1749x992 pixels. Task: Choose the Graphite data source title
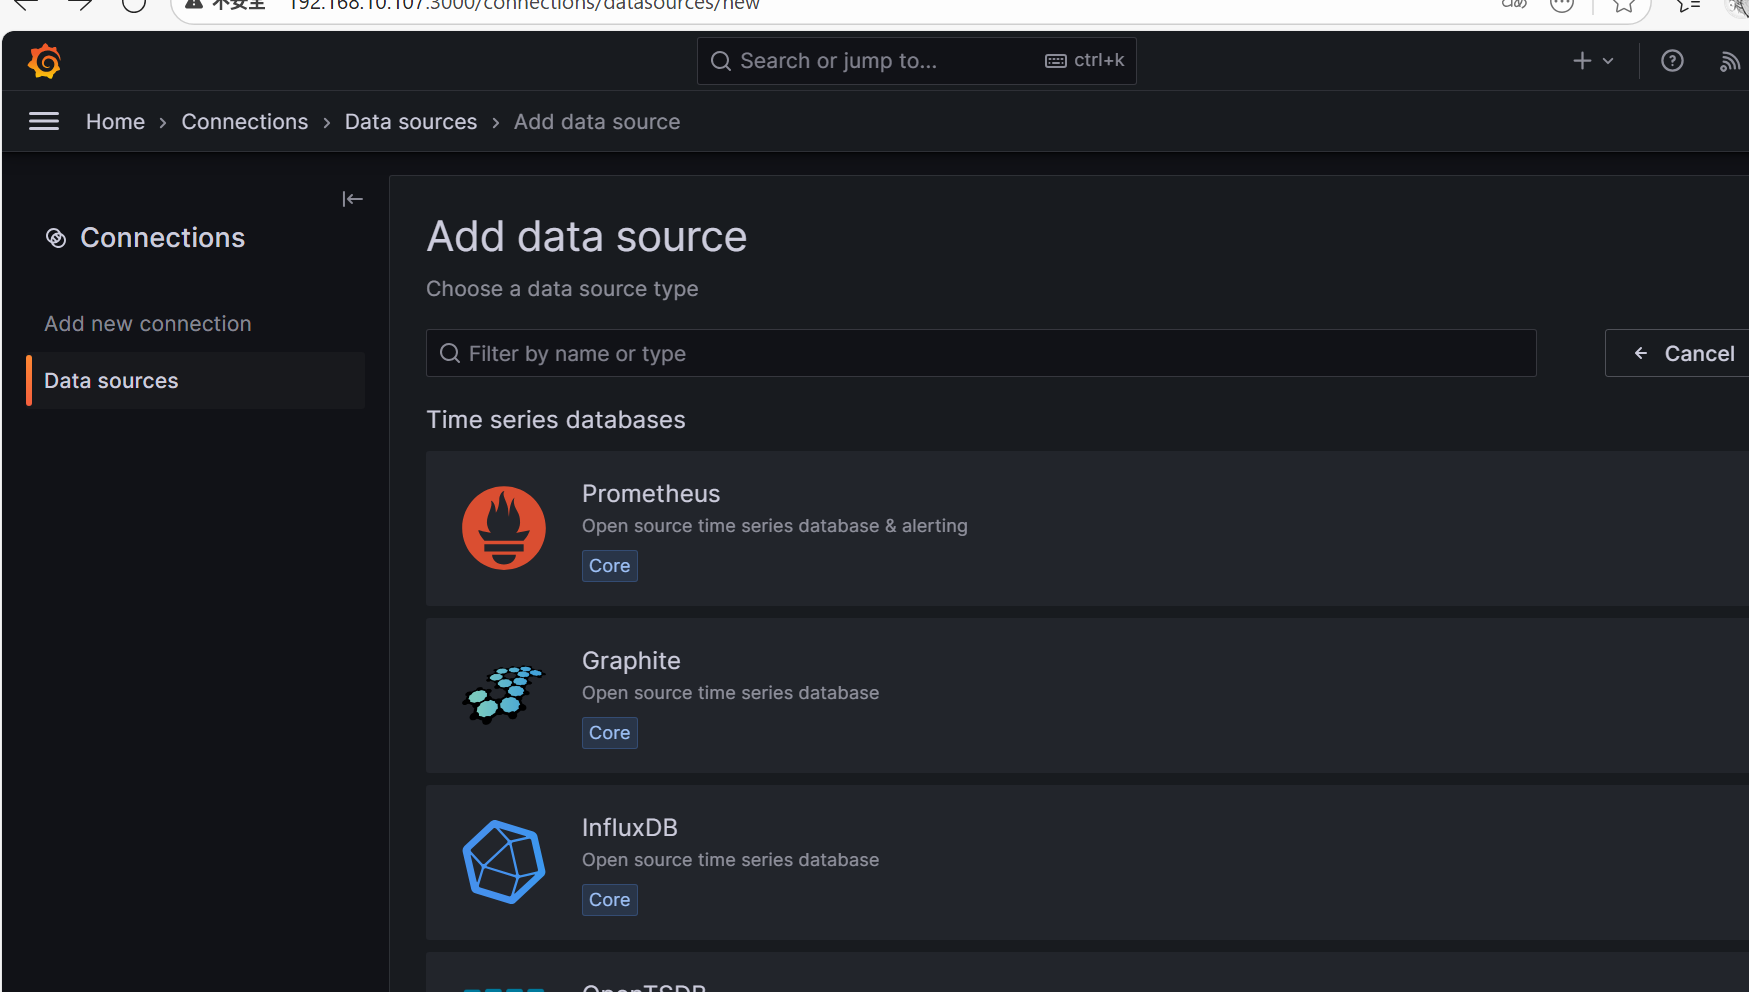(x=631, y=661)
